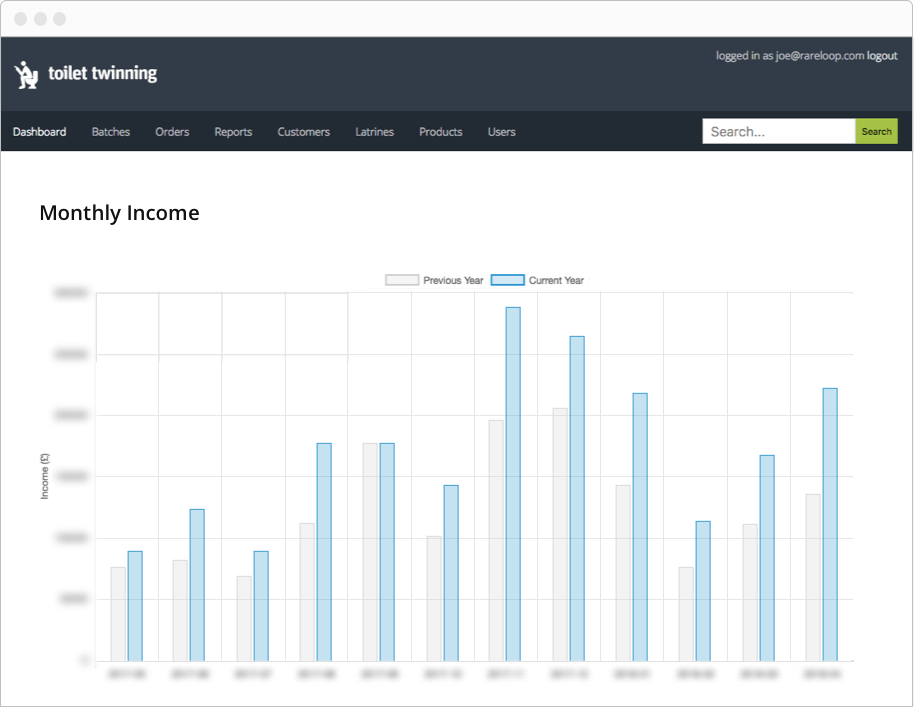Screen dimensions: 914x707
Task: Open the Products section
Action: (x=440, y=131)
